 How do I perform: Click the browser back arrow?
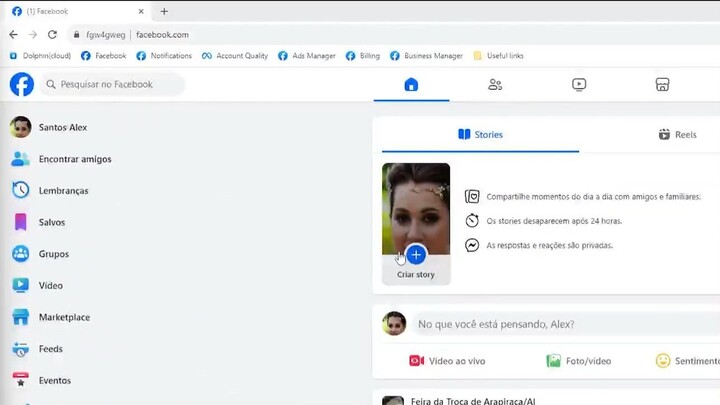point(13,34)
